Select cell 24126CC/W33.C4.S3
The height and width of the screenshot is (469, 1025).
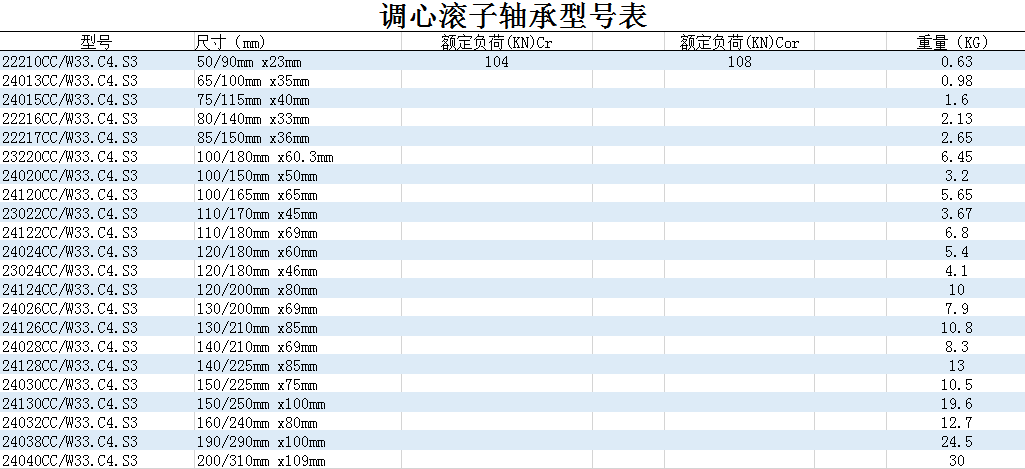tap(70, 328)
